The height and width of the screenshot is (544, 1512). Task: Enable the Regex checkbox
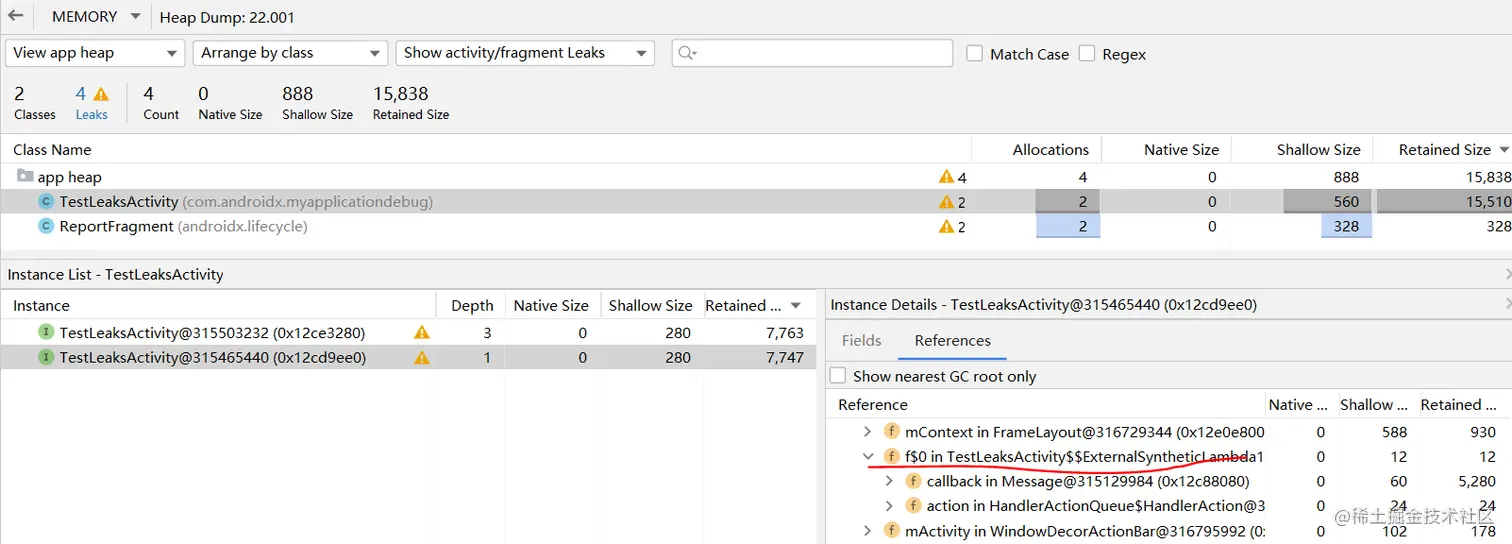1087,54
